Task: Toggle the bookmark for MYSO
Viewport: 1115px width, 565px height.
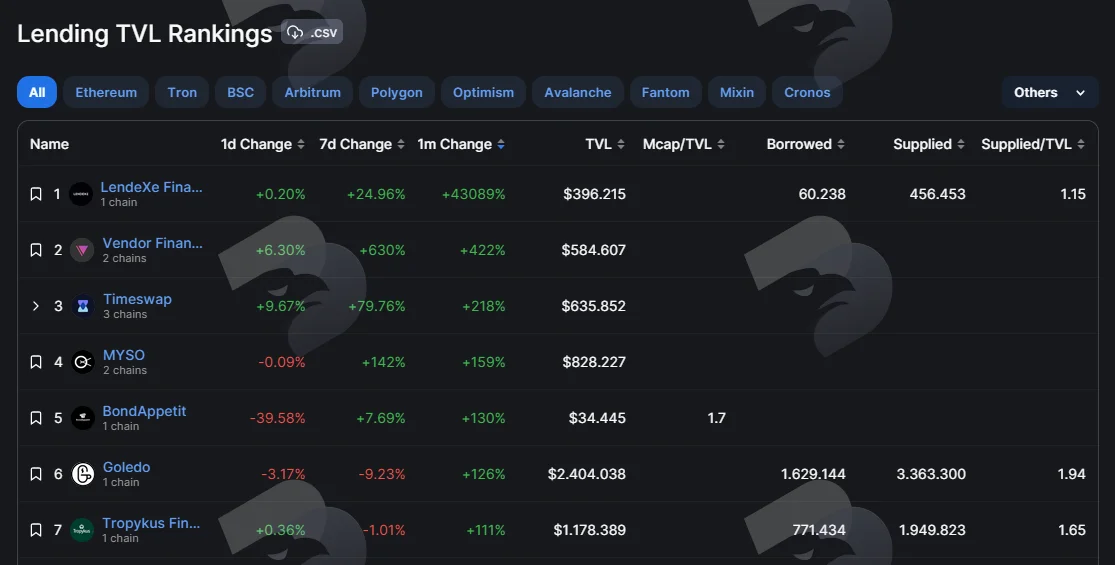Action: point(36,362)
